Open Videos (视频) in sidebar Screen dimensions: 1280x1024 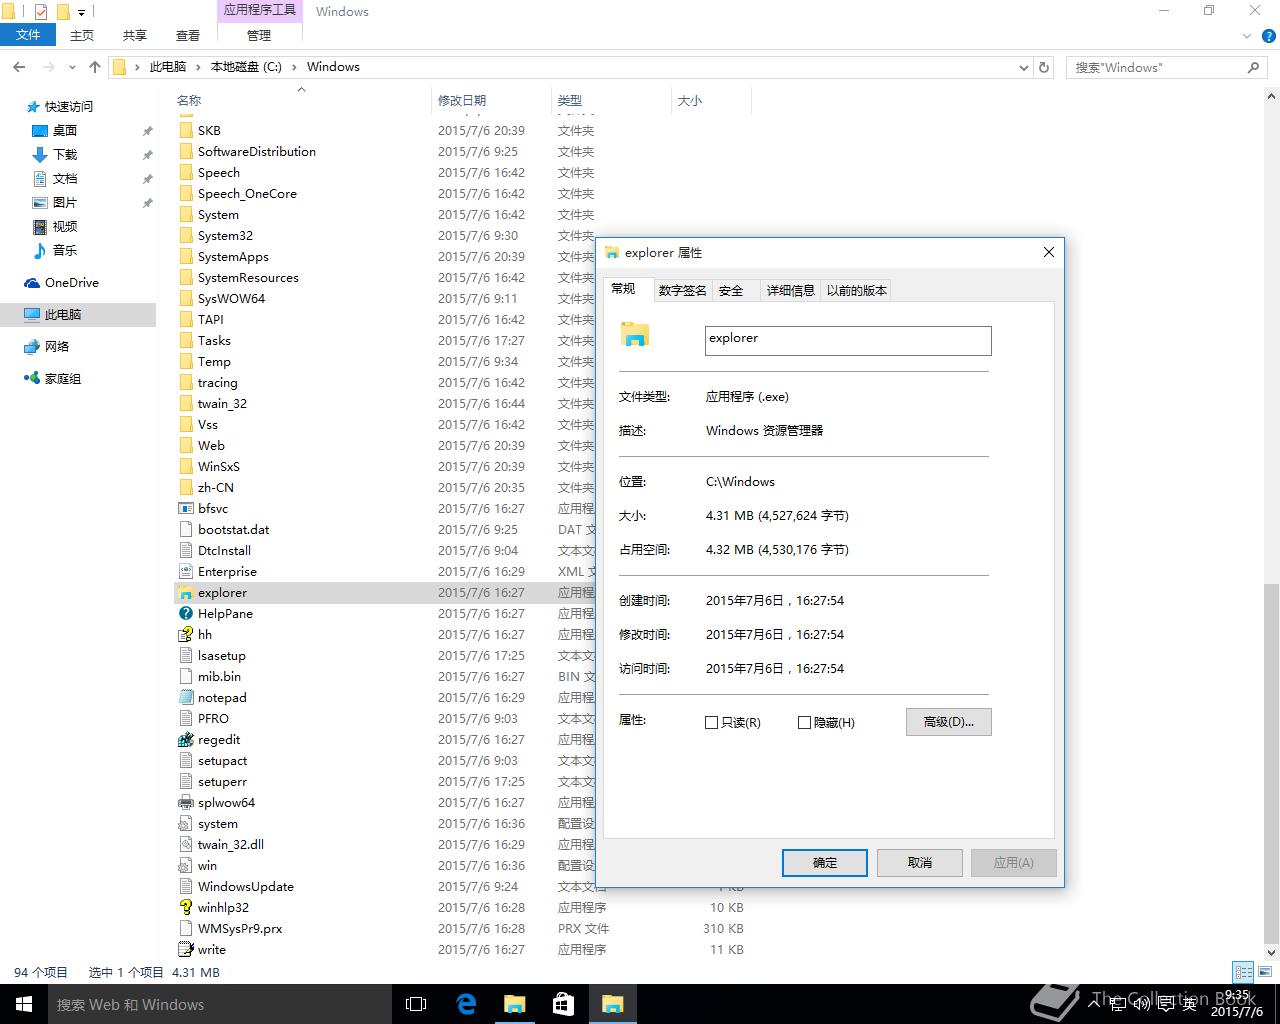pos(65,227)
